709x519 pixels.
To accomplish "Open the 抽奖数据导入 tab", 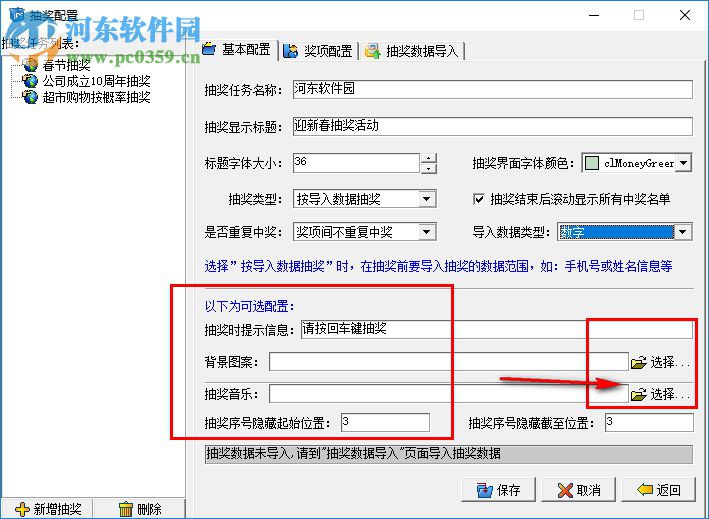I will [412, 51].
